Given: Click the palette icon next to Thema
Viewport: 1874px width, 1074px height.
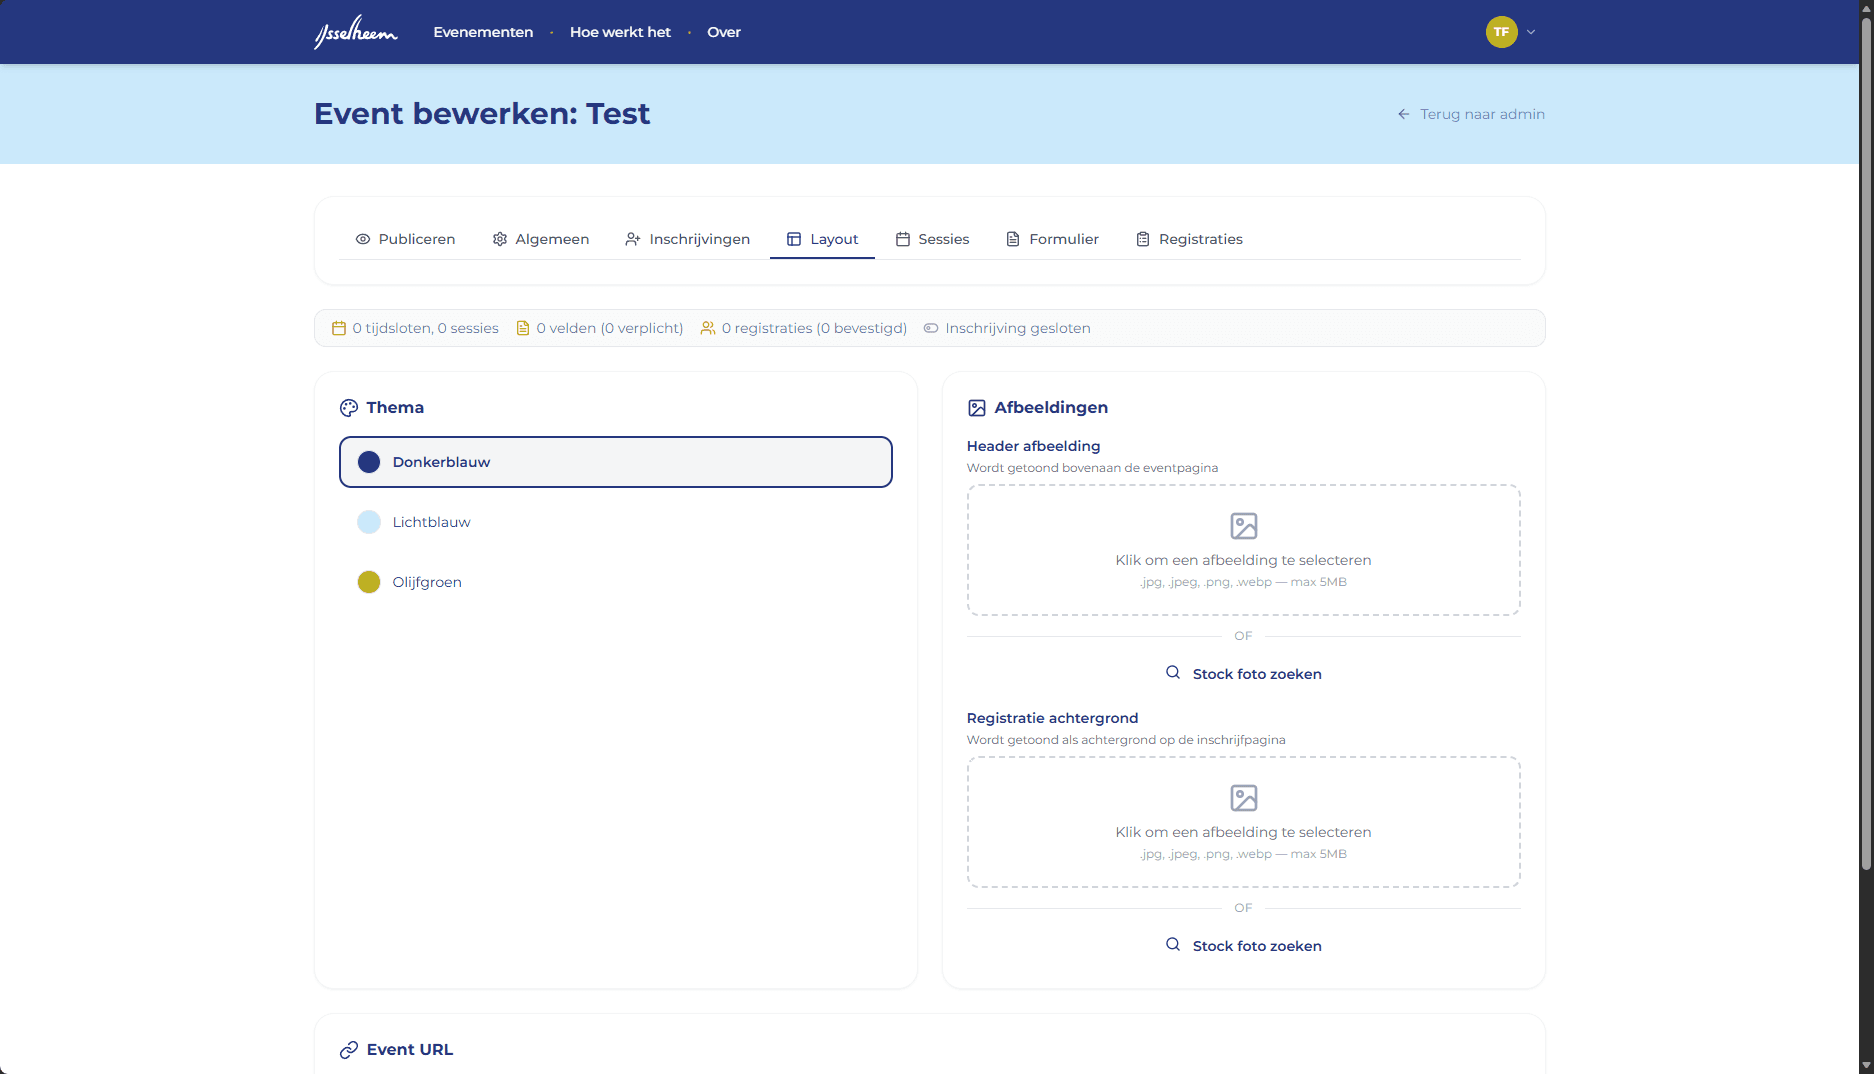Looking at the screenshot, I should pyautogui.click(x=349, y=408).
